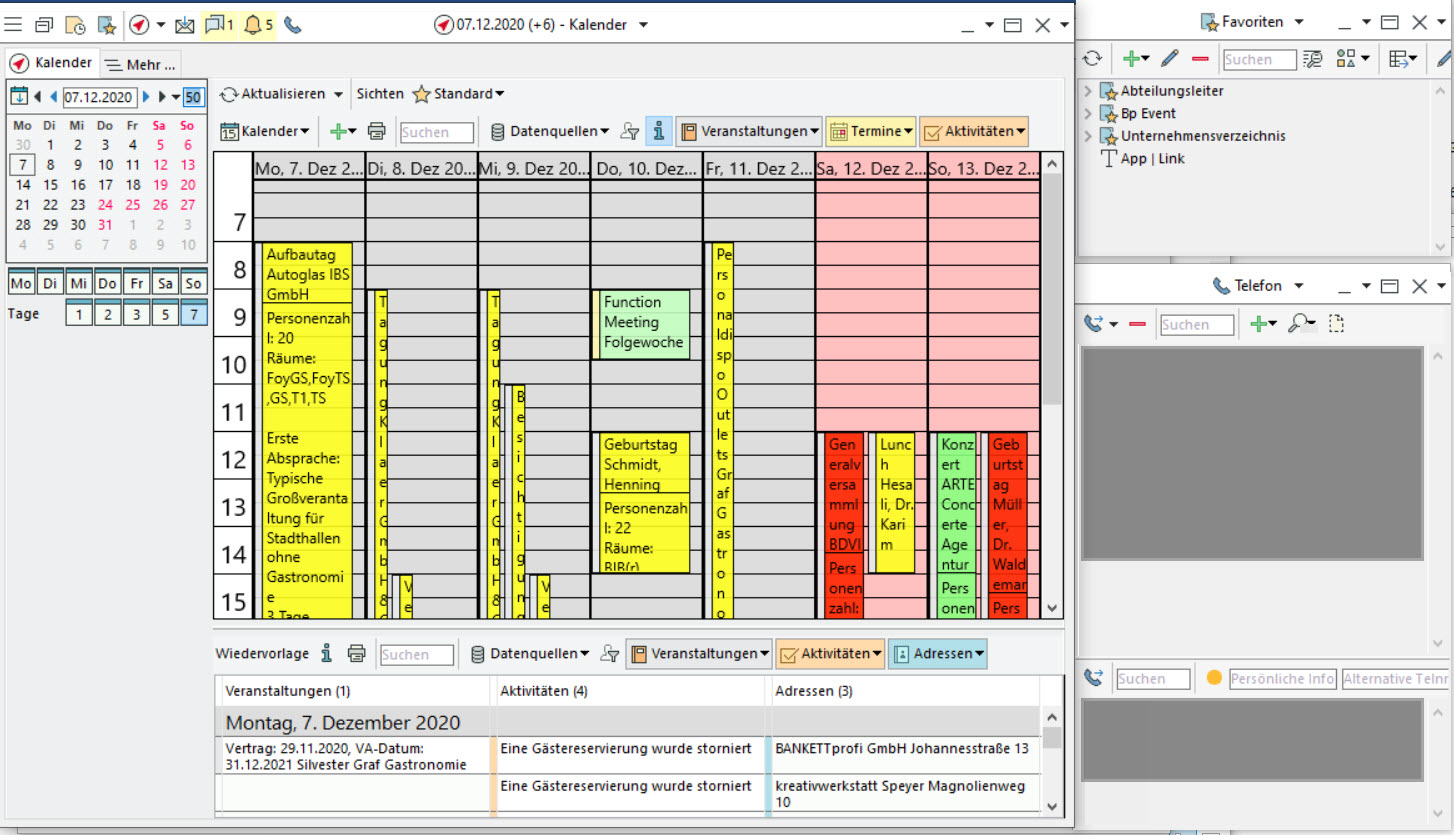Toggle the Mo weekday button
The height and width of the screenshot is (835, 1454).
pyautogui.click(x=20, y=284)
